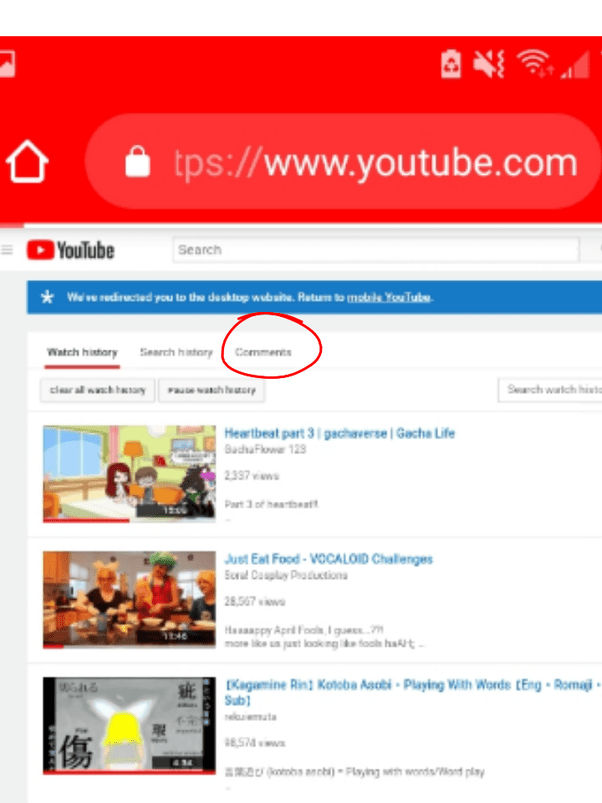602x803 pixels.
Task: Select the Watch history tab
Action: pos(82,352)
